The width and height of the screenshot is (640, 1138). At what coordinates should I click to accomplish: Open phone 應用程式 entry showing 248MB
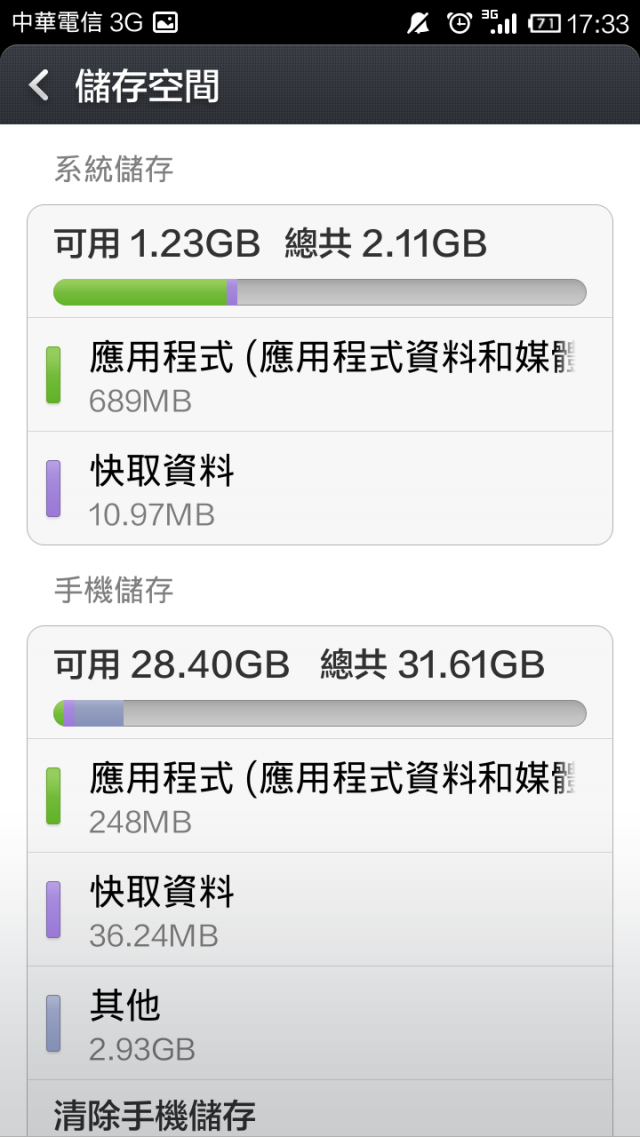pyautogui.click(x=320, y=796)
